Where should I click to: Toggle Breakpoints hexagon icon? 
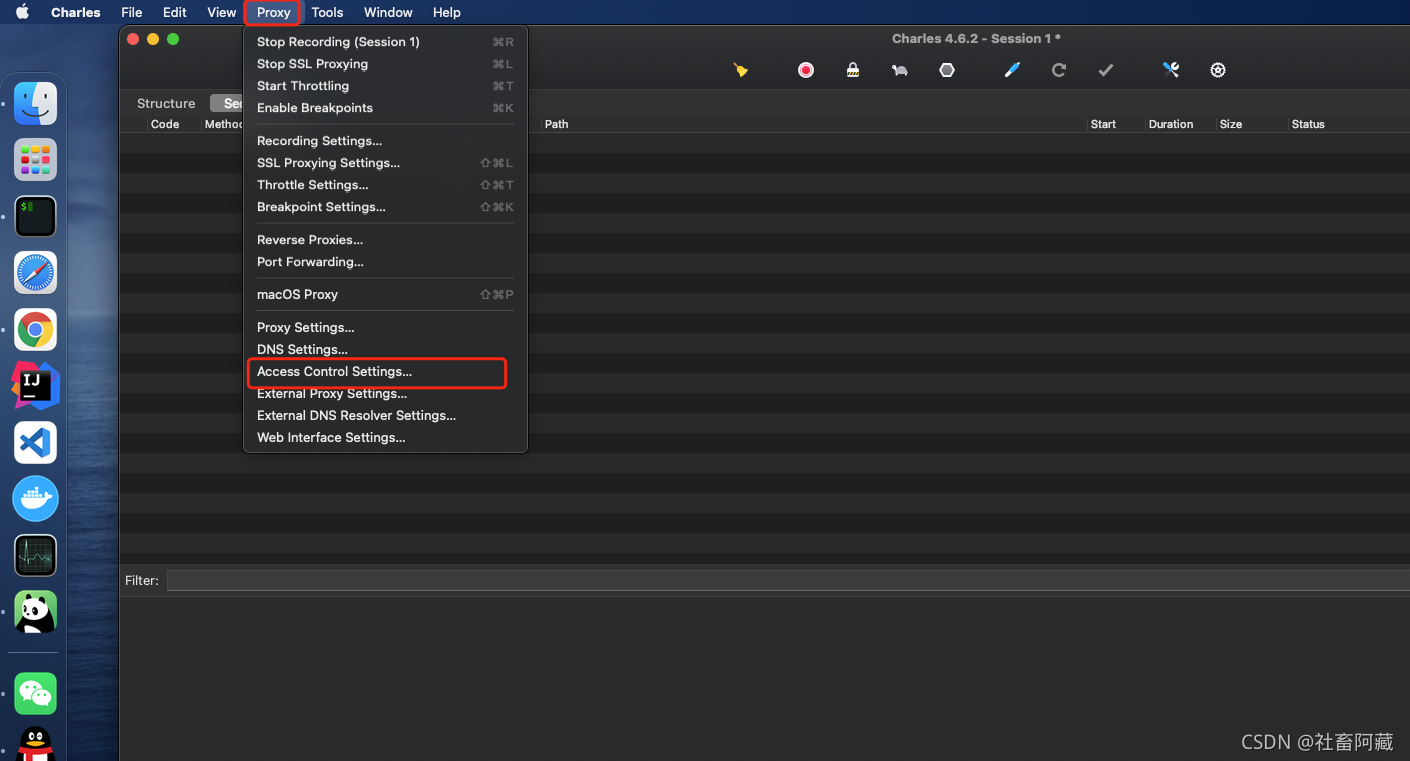(x=947, y=70)
